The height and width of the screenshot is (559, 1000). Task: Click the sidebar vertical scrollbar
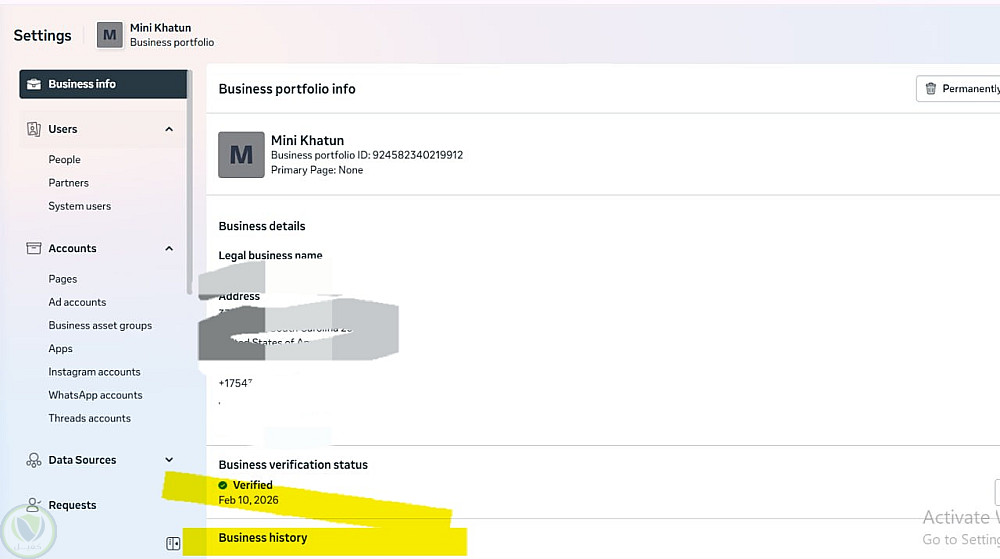190,180
